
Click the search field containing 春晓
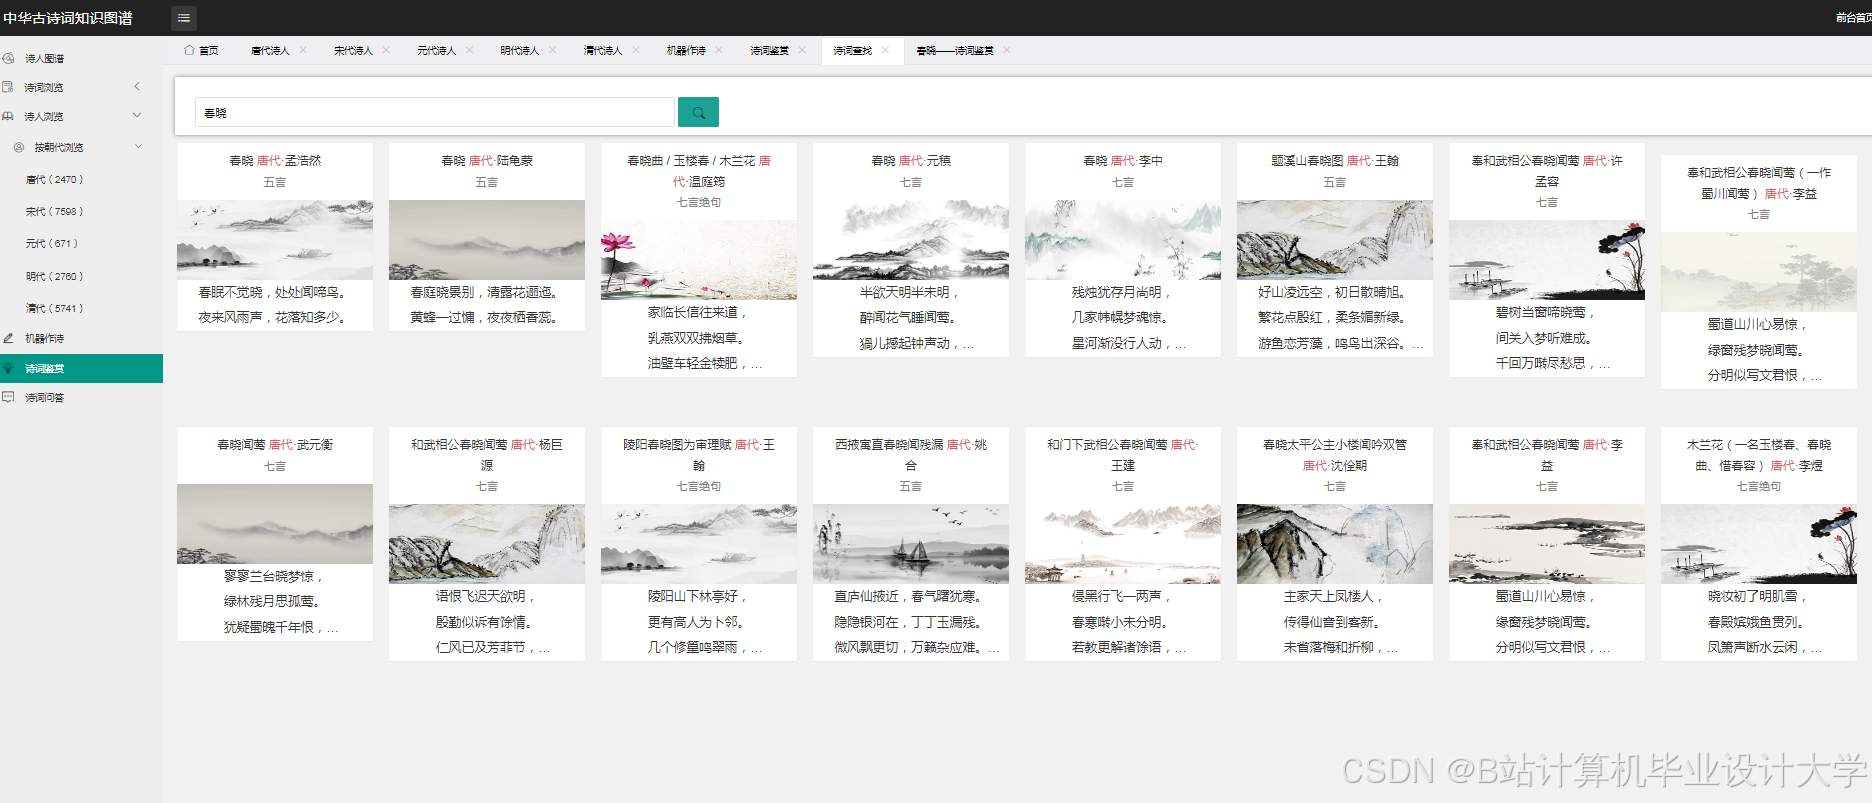click(x=434, y=112)
